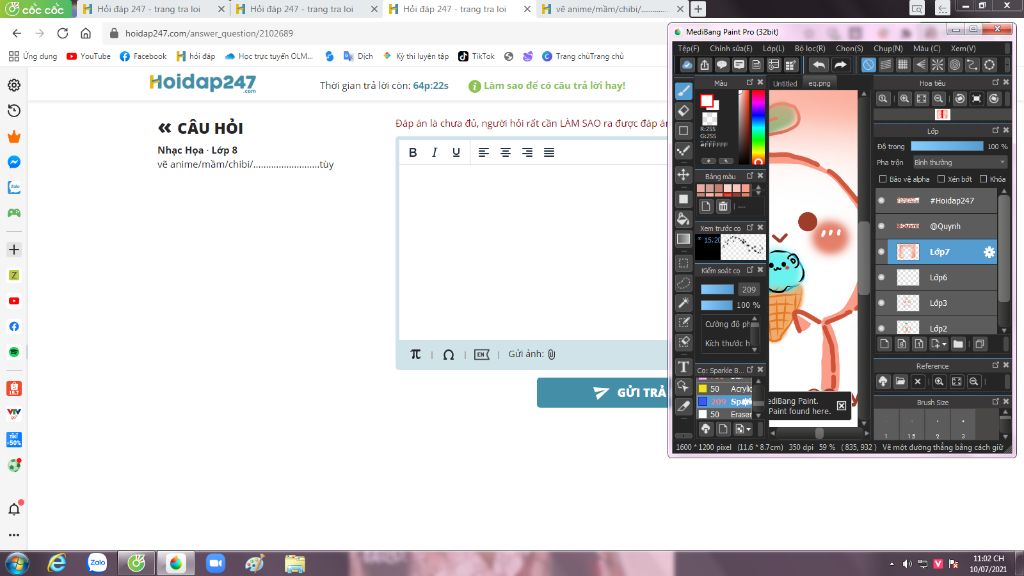Switch to the Untitled canvas tab
Viewport: 1024px width, 576px height.
coord(785,84)
